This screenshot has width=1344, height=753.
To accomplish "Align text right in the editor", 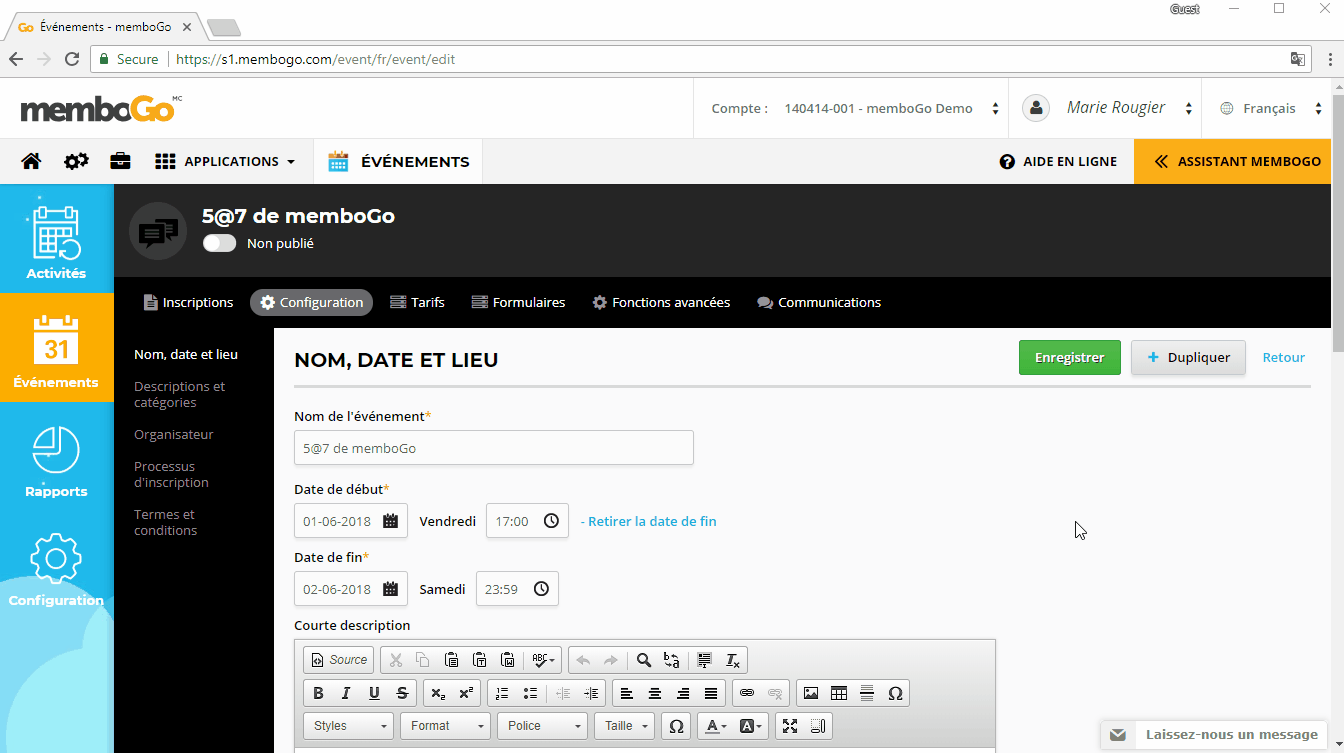I will (x=683, y=693).
